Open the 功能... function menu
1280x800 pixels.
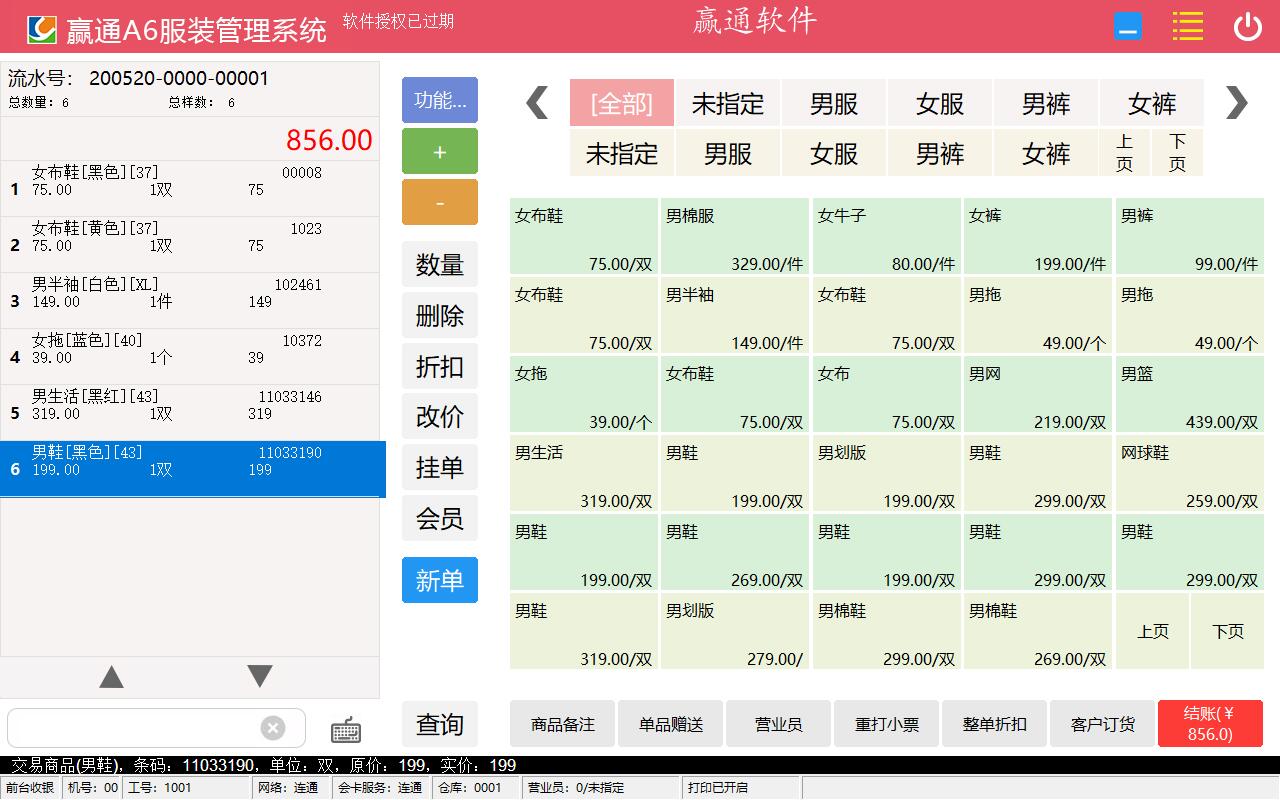coord(439,100)
